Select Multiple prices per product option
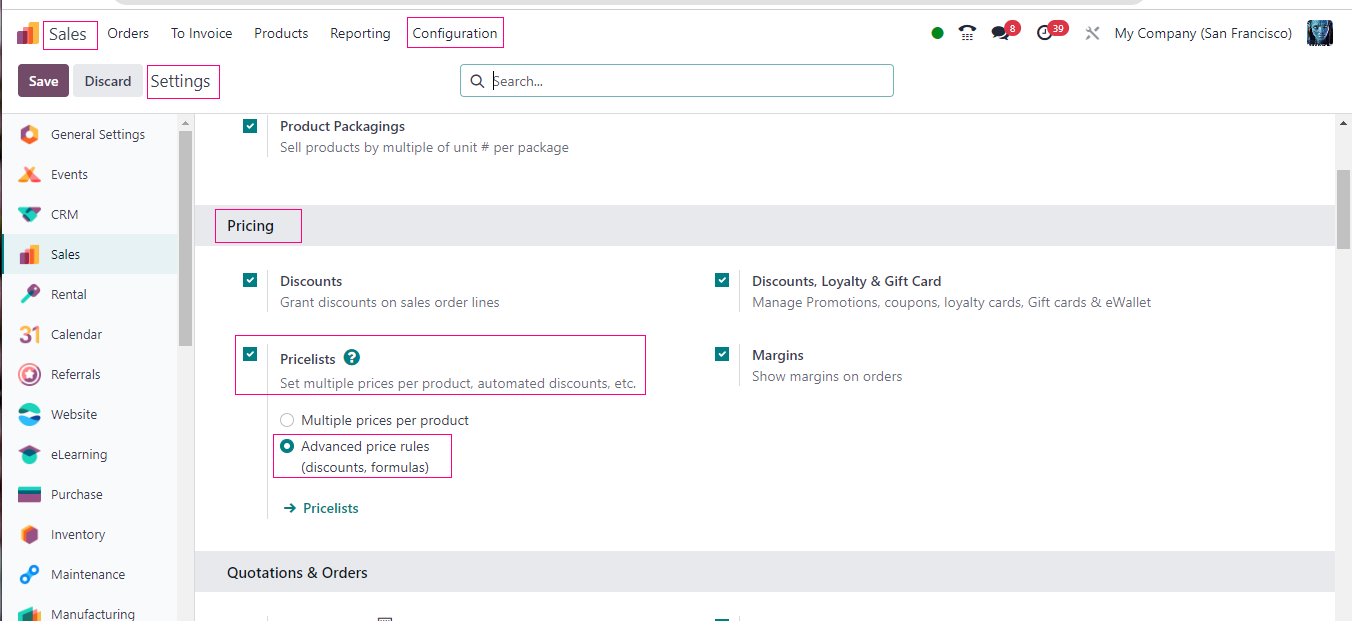Image resolution: width=1352 pixels, height=621 pixels. (x=287, y=421)
